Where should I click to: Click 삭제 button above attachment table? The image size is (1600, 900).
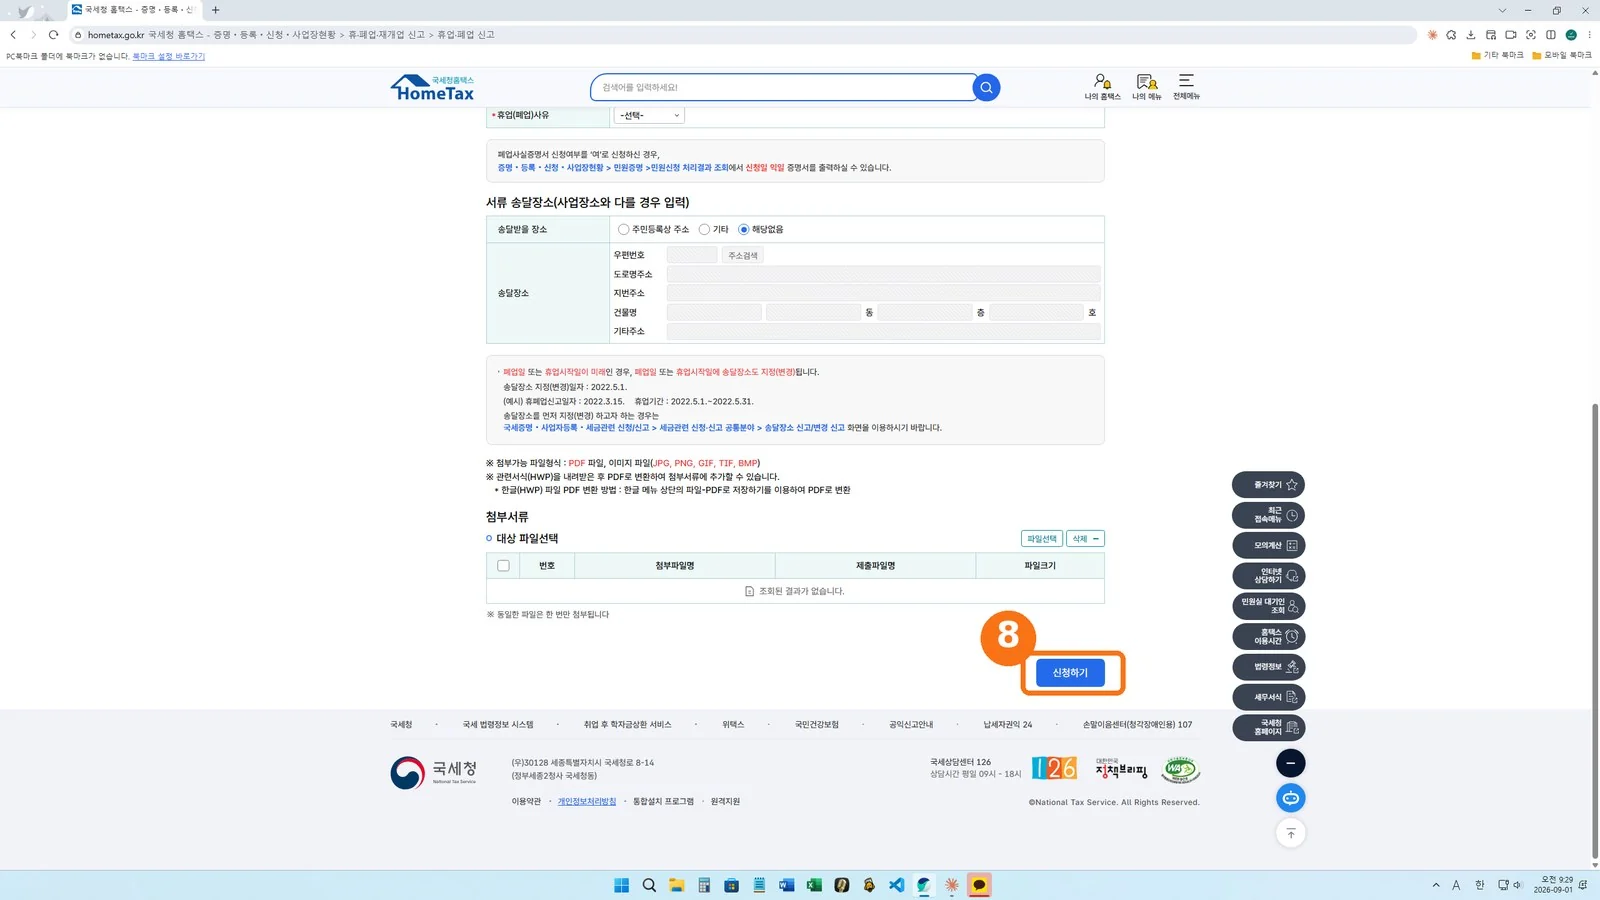click(1085, 539)
